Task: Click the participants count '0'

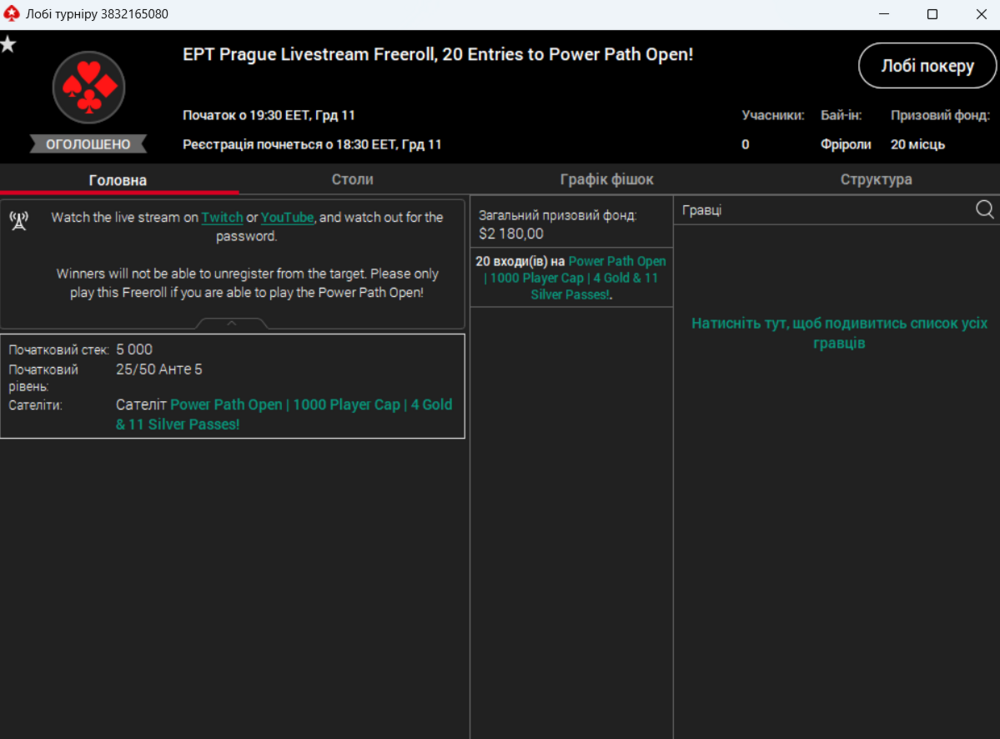Action: click(745, 145)
